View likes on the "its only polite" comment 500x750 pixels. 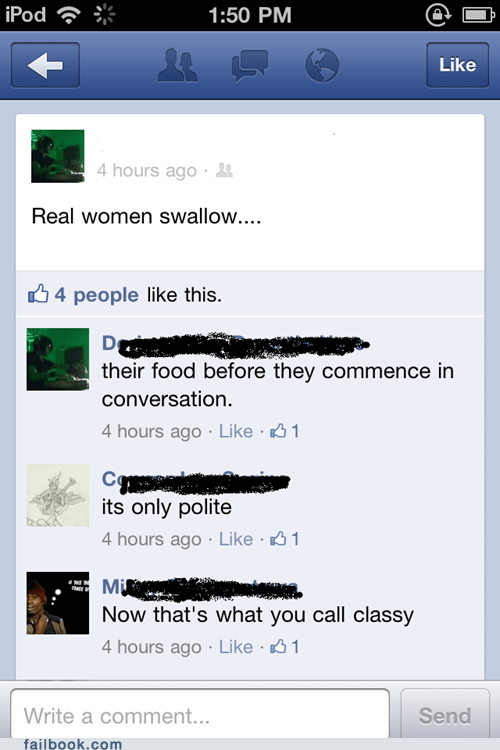point(285,539)
